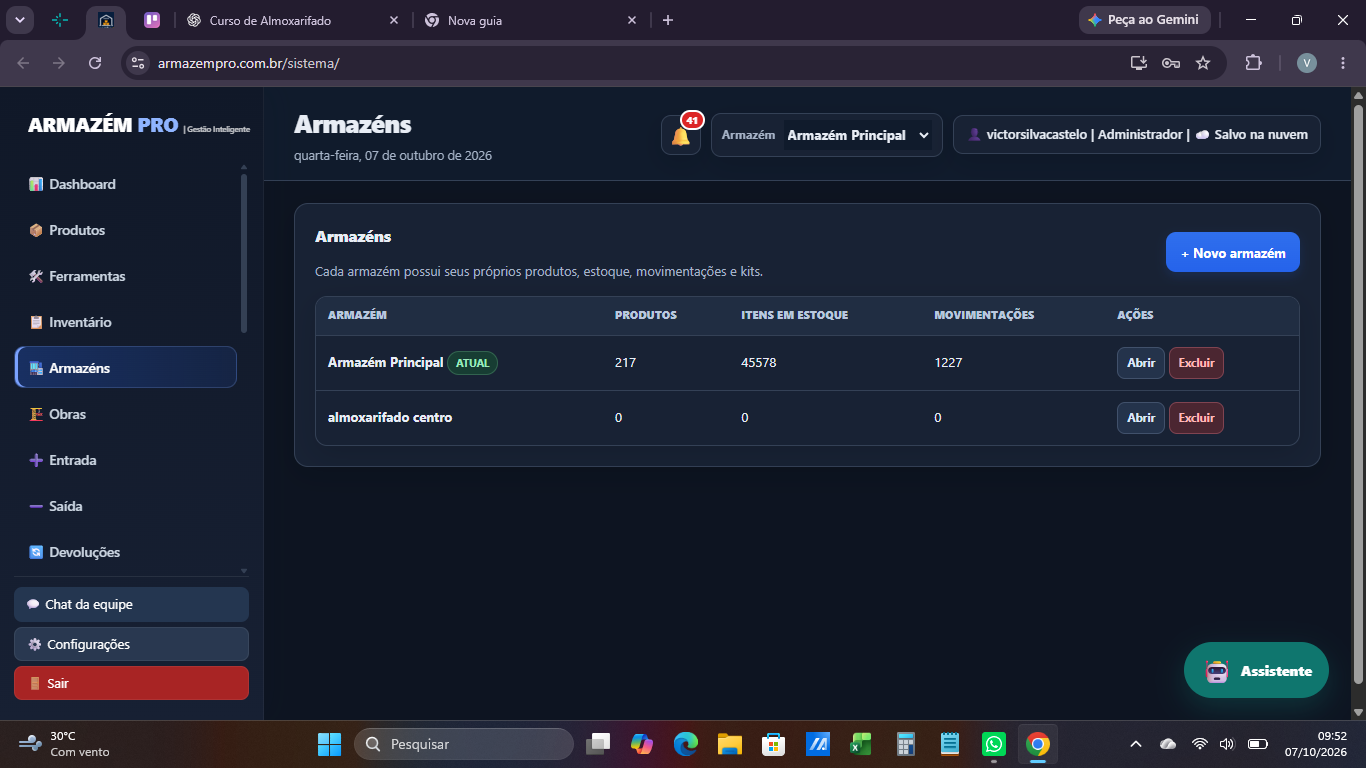
Task: Open WhatsApp from the Windows taskbar
Action: (x=993, y=744)
